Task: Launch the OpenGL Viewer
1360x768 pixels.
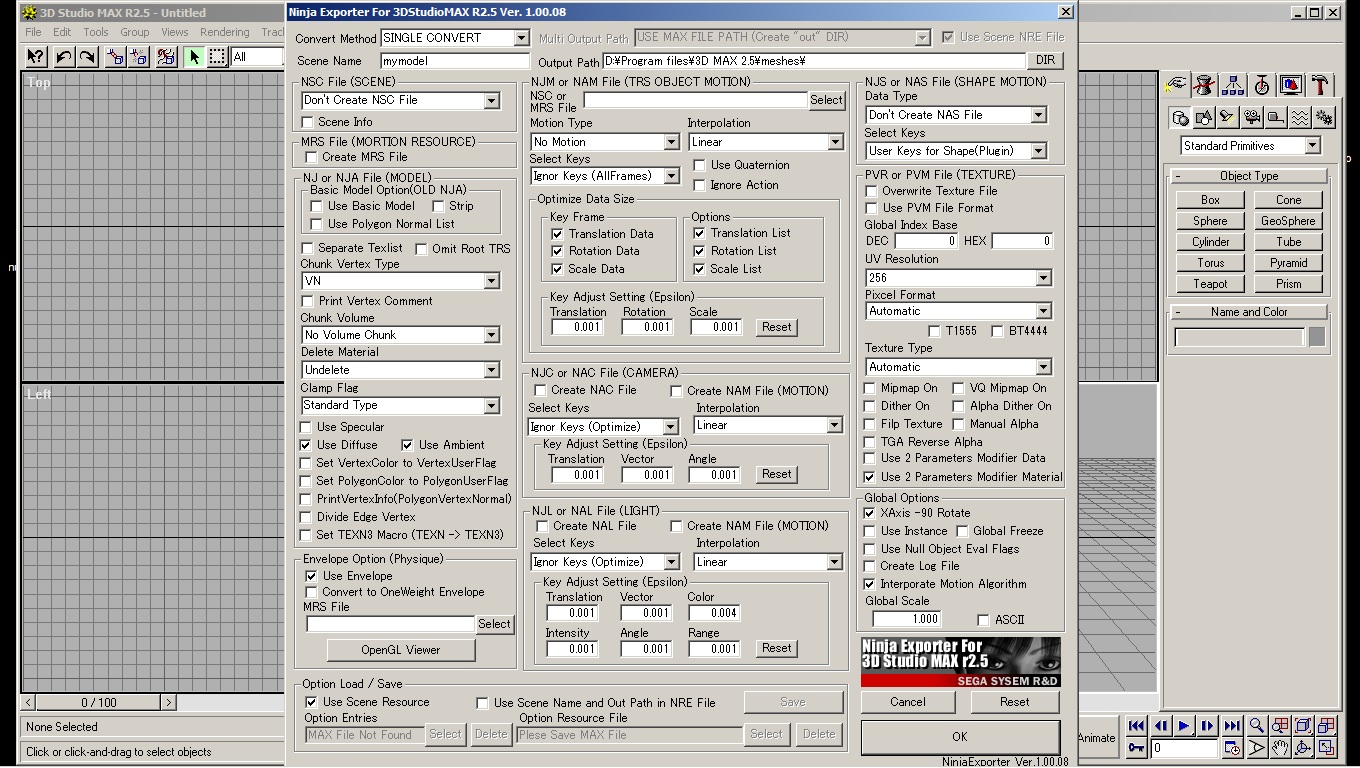Action: (x=400, y=650)
